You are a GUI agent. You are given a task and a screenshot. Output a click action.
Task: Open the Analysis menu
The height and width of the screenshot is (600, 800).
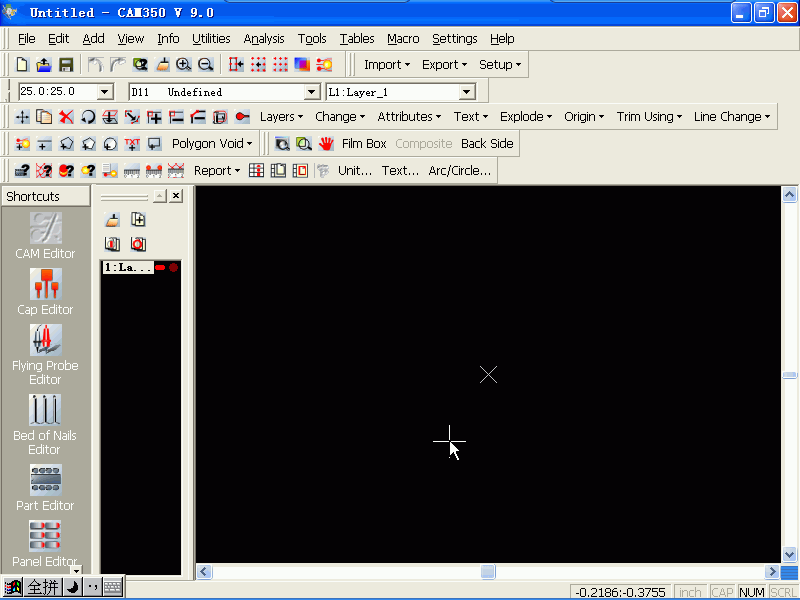tap(264, 39)
